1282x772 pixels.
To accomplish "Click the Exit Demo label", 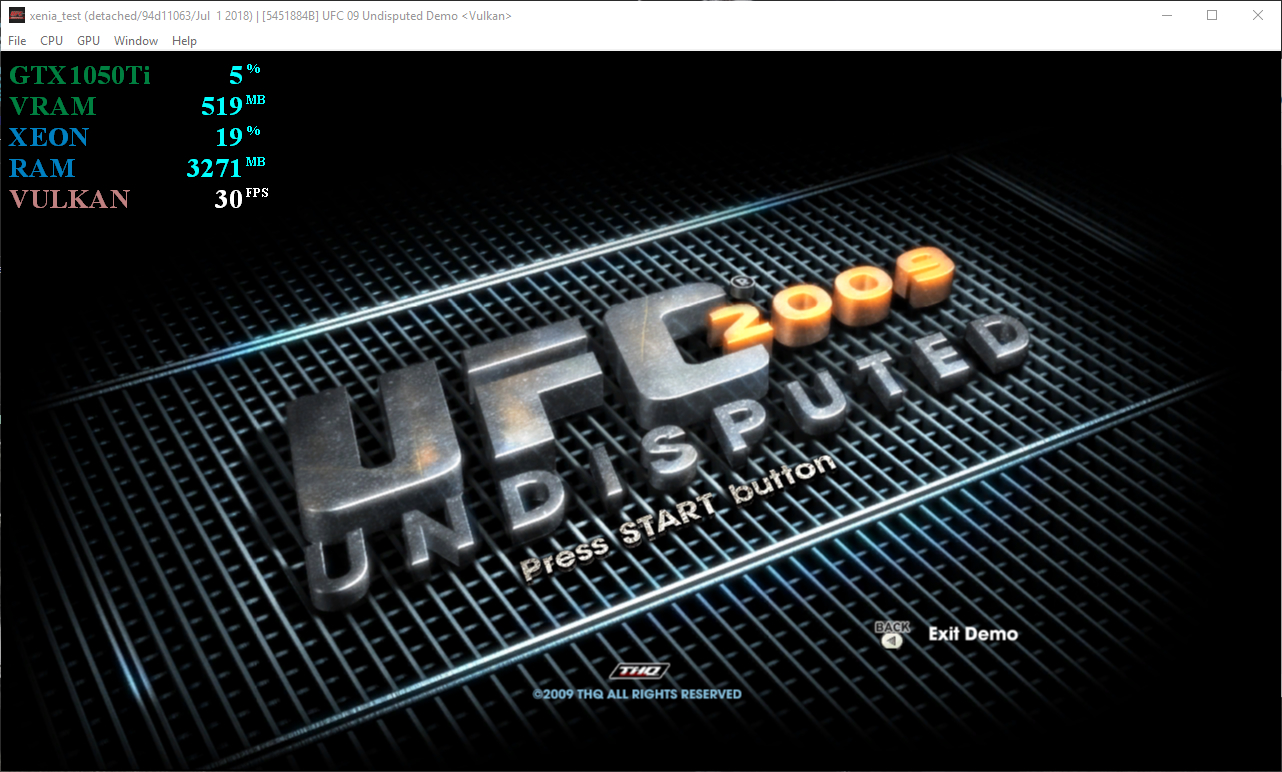I will (973, 634).
